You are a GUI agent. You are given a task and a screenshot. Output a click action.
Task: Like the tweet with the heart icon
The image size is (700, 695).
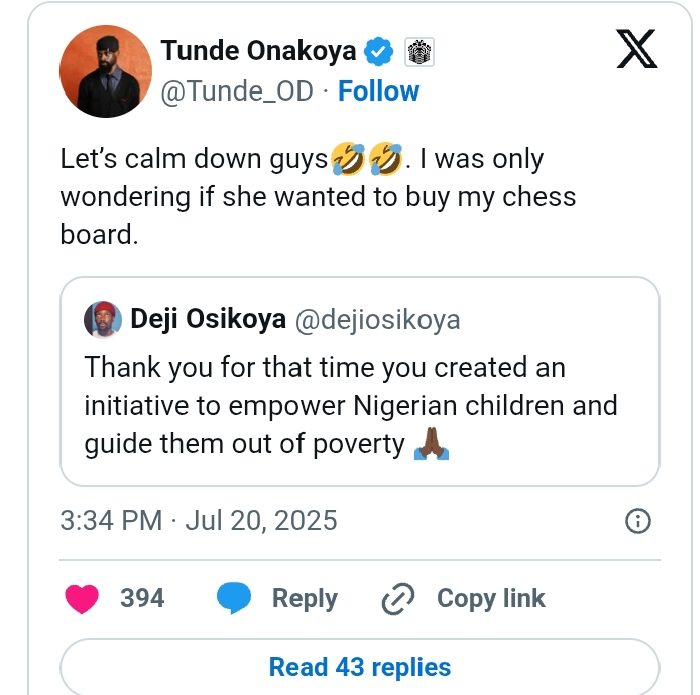coord(82,599)
